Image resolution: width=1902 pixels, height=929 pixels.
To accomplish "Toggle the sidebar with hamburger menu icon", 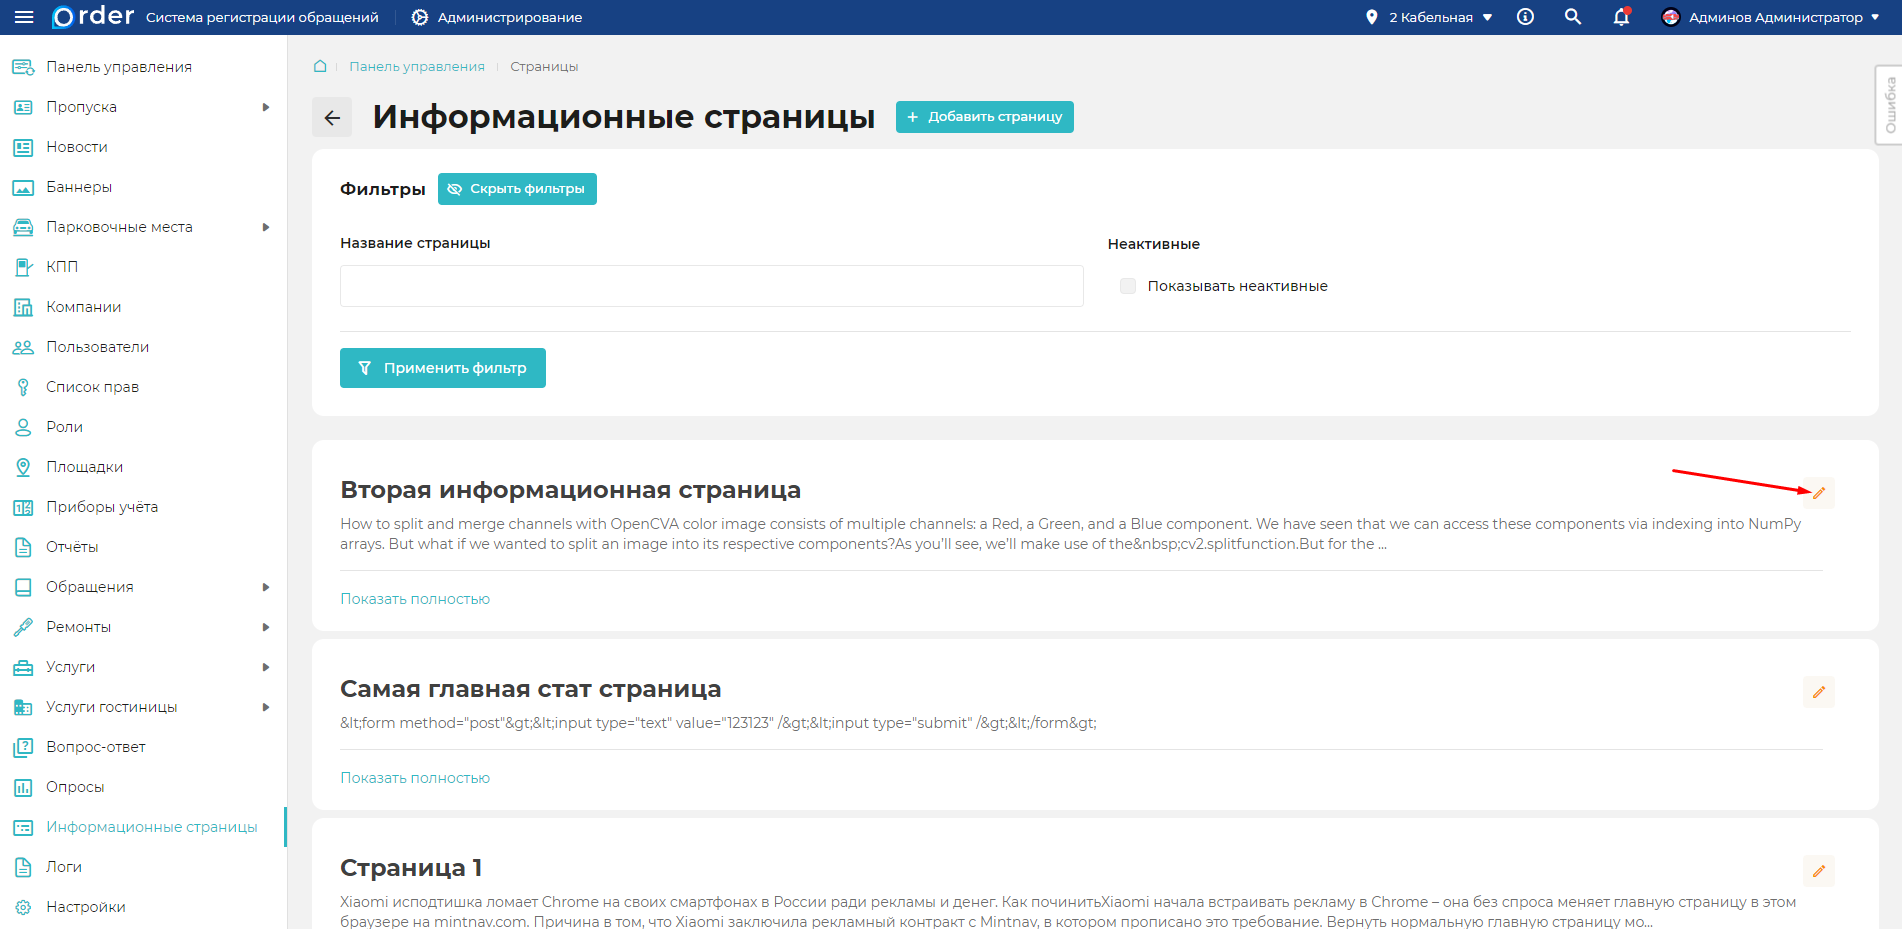I will 24,16.
